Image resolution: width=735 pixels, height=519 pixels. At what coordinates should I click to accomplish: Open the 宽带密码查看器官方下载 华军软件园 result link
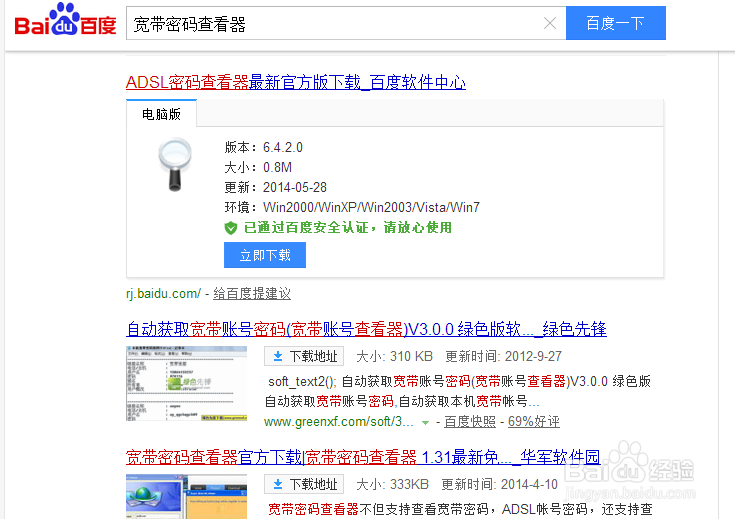(363, 457)
